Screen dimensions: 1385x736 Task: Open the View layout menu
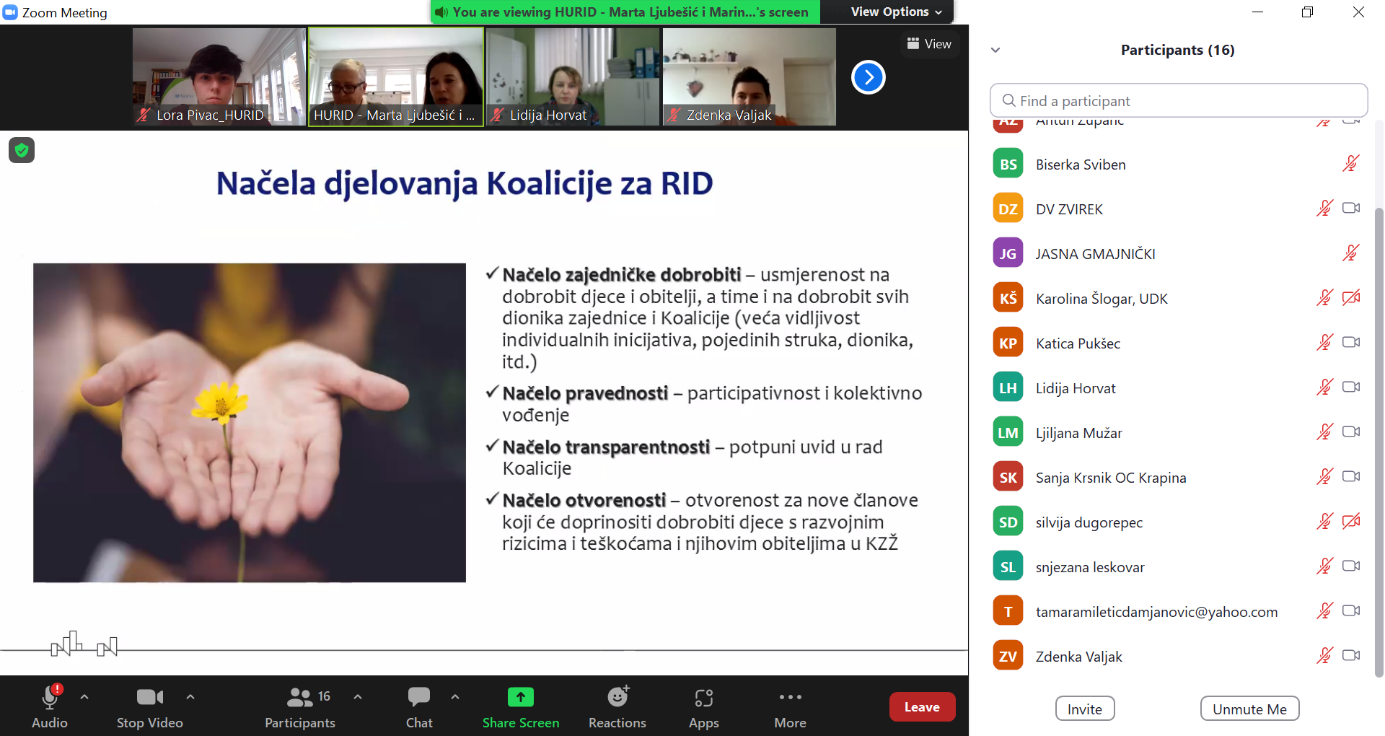[929, 44]
